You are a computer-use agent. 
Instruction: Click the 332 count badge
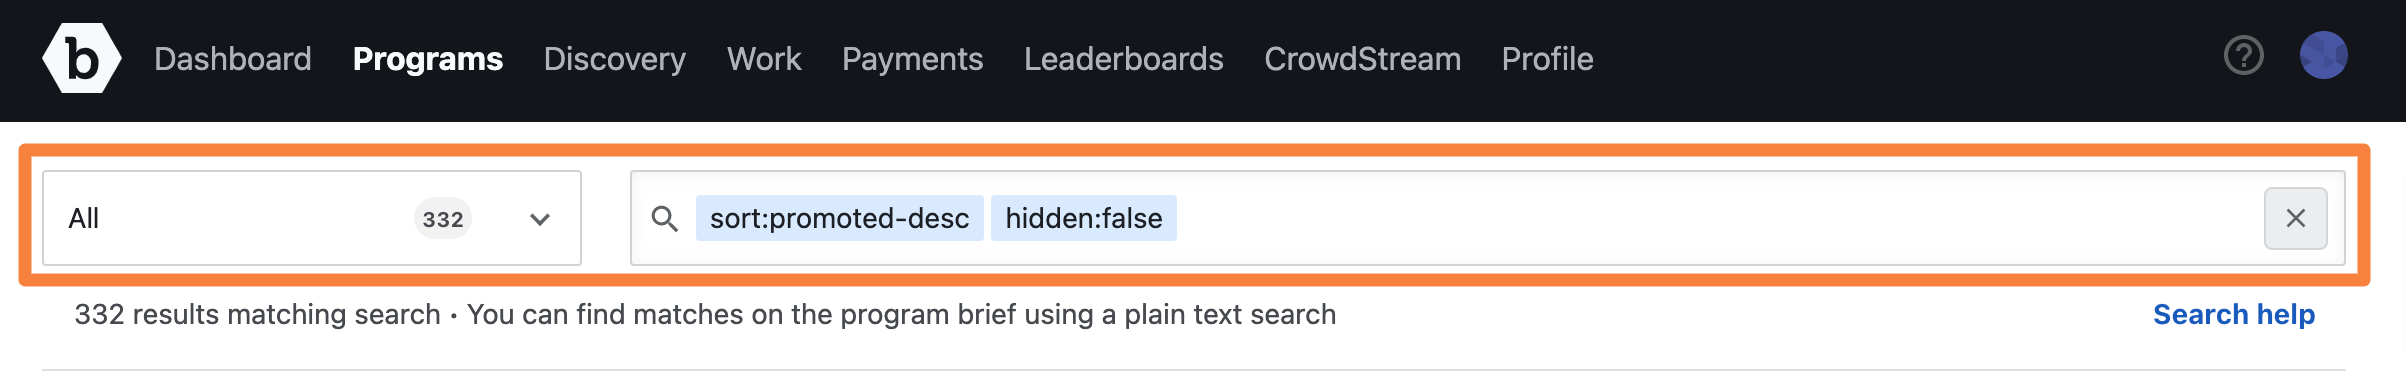(x=443, y=219)
